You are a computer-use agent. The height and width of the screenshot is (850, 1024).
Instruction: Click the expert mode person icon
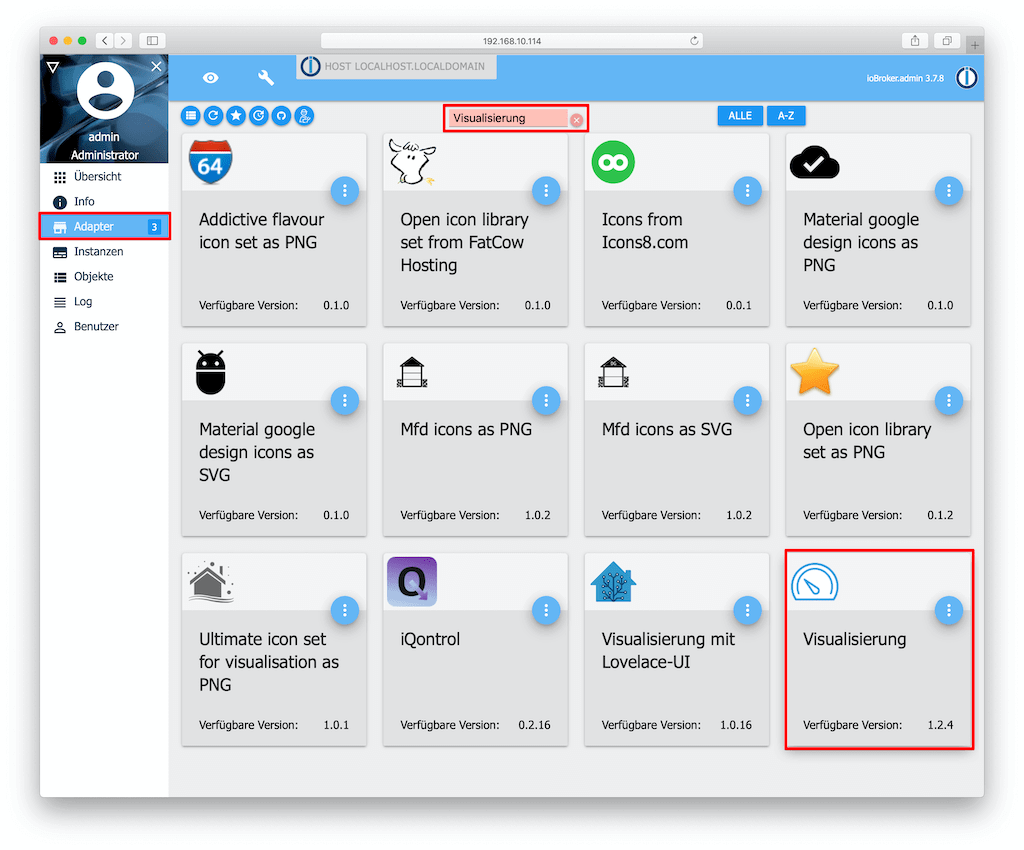(304, 116)
